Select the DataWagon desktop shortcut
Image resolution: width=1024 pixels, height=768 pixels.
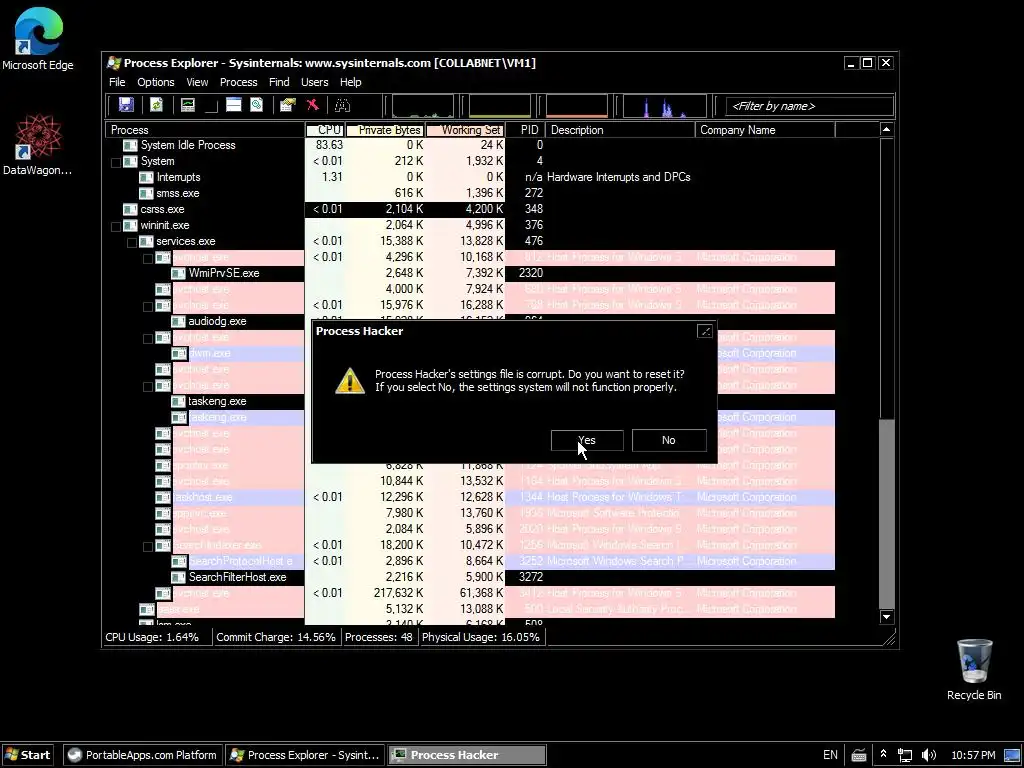[x=38, y=145]
